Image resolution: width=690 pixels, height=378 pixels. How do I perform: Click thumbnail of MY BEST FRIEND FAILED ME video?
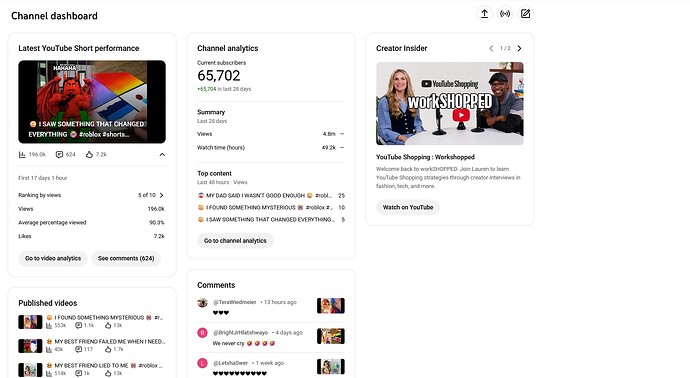click(30, 346)
